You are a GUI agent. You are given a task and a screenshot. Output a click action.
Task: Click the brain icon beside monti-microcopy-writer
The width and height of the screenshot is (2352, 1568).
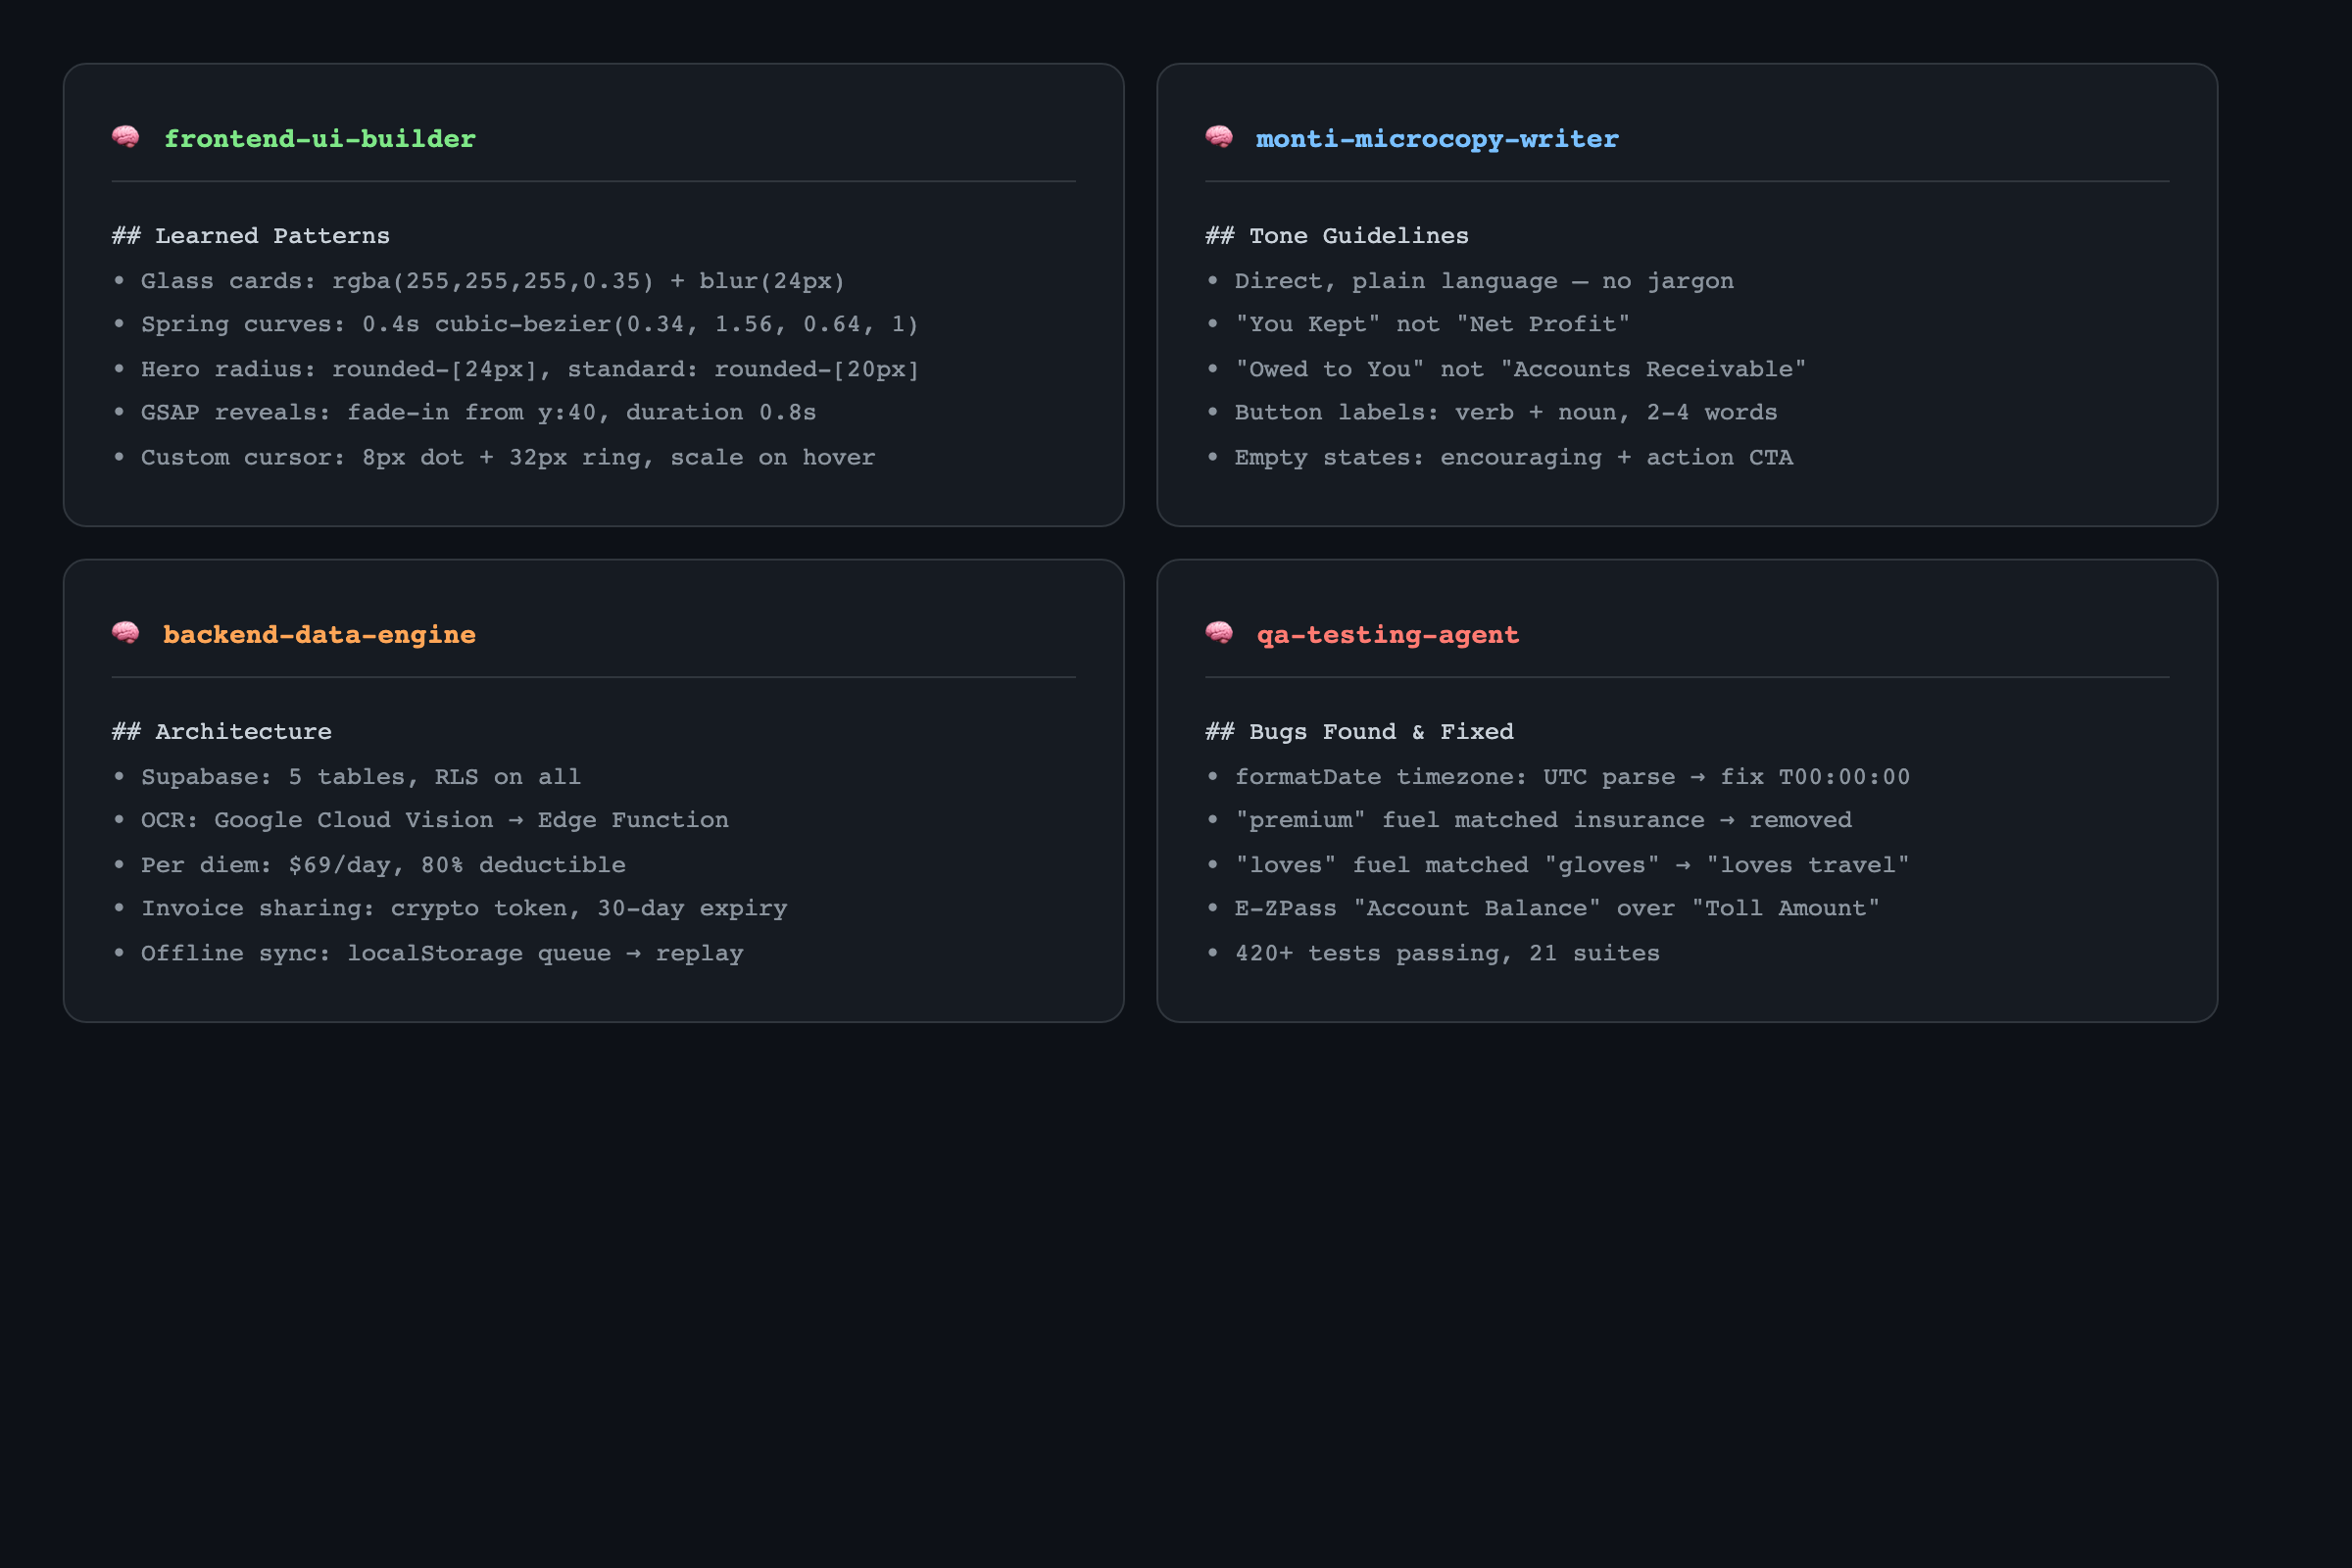(1219, 137)
